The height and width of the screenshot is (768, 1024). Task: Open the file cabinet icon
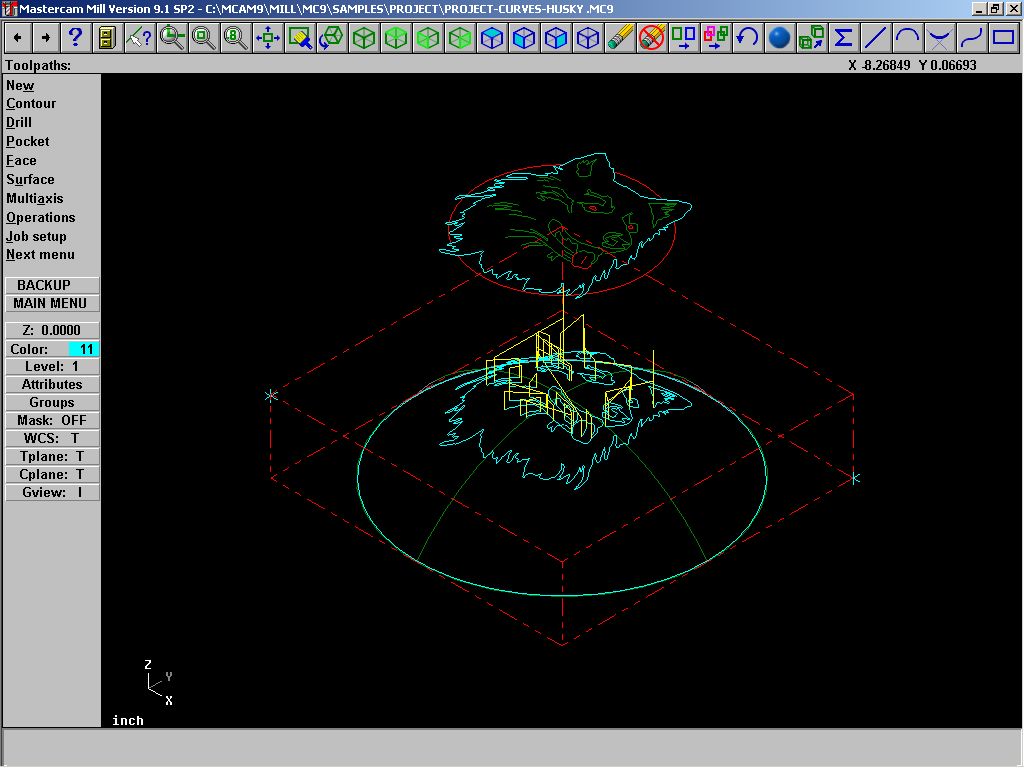[x=106, y=38]
